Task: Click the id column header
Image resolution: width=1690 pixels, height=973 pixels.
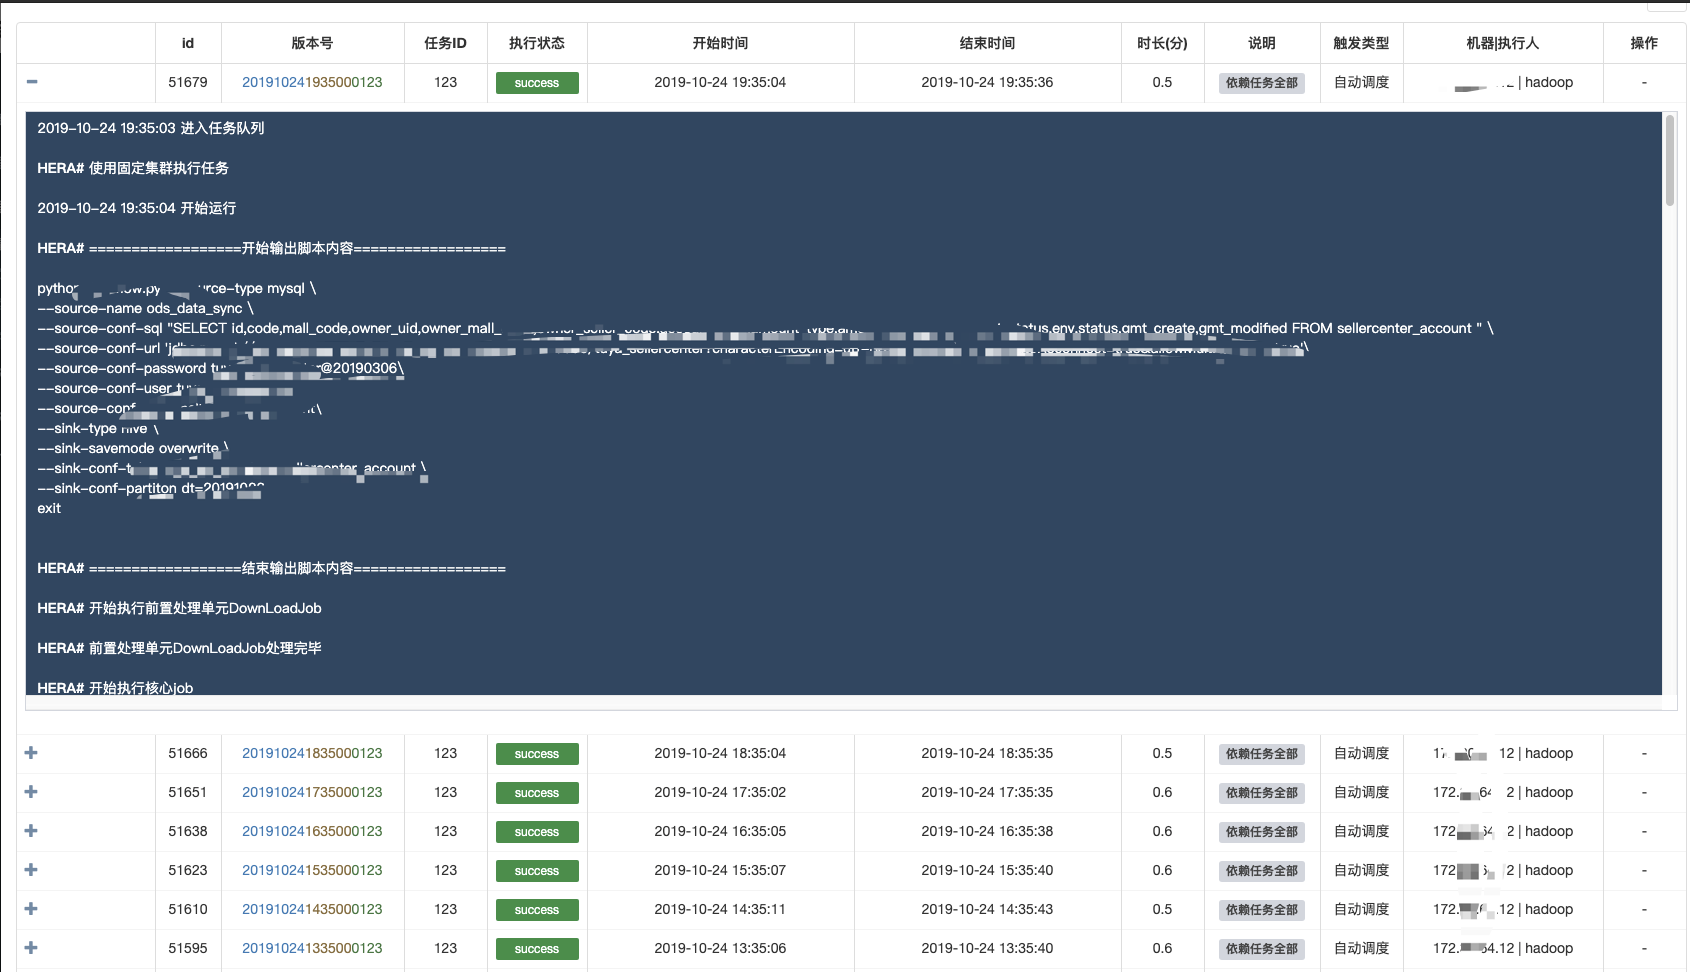Action: pyautogui.click(x=188, y=43)
